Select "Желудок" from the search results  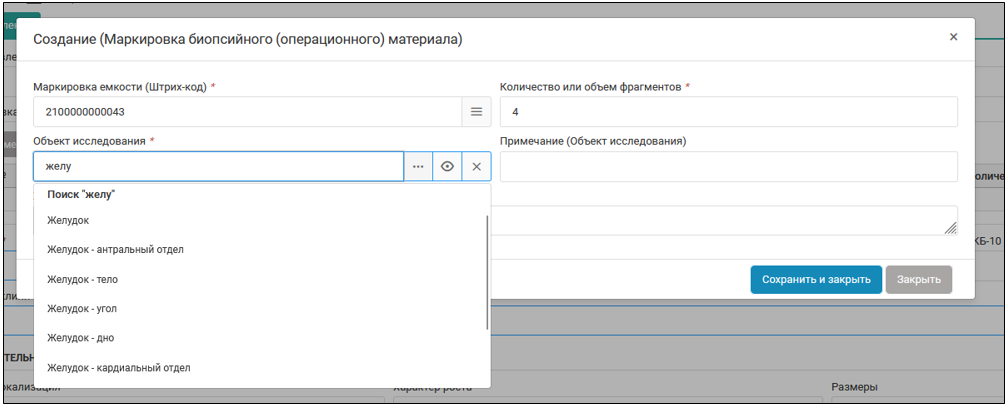pos(69,220)
